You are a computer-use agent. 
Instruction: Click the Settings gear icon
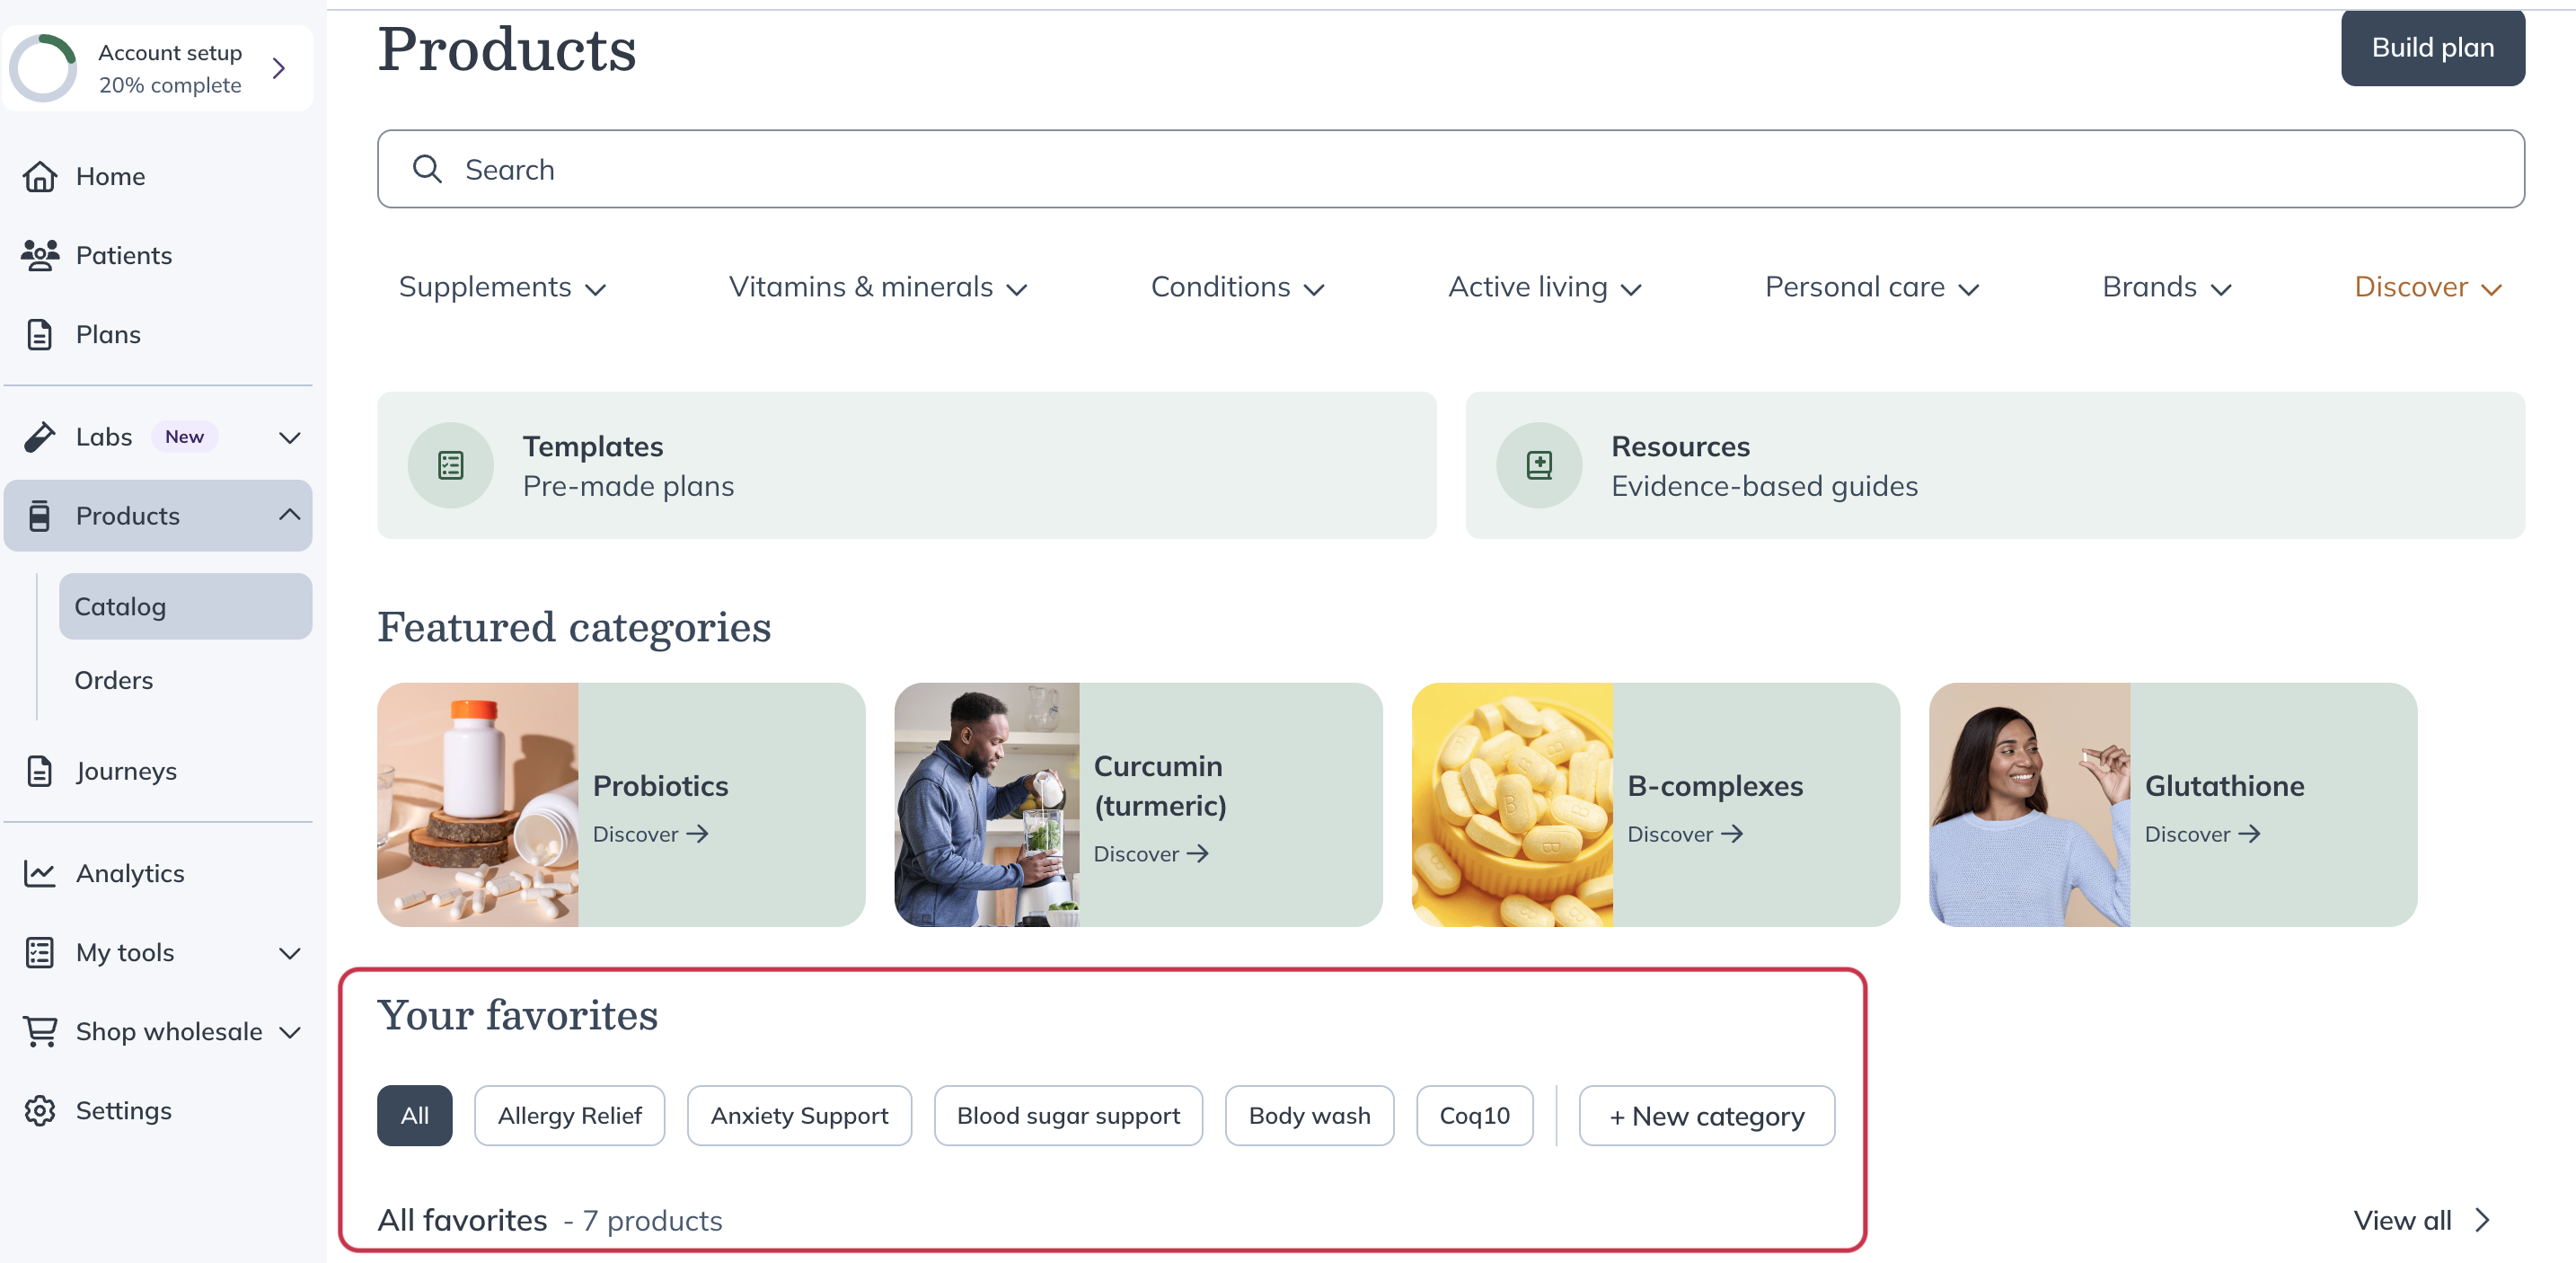(x=39, y=1110)
